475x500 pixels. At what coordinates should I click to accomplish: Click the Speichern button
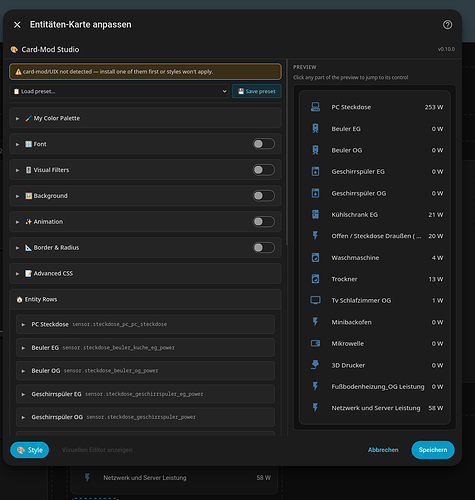point(433,450)
